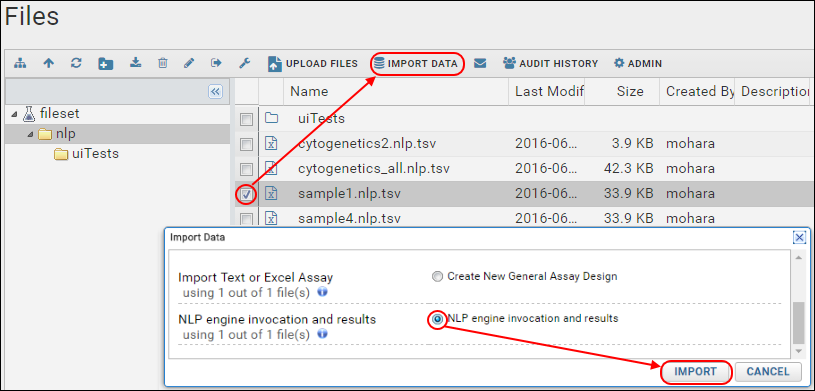The image size is (815, 391).
Task: Click Import Data in the toolbar
Action: [x=416, y=63]
